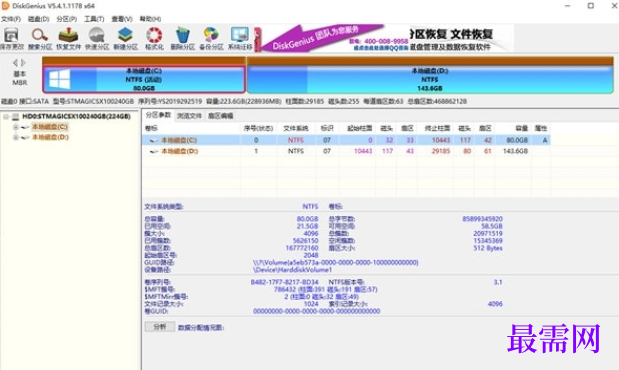Viewport: 619px width, 370px height.
Task: Collapse the HD0:STMAGICSX100240GB tree node
Action: tap(6, 117)
